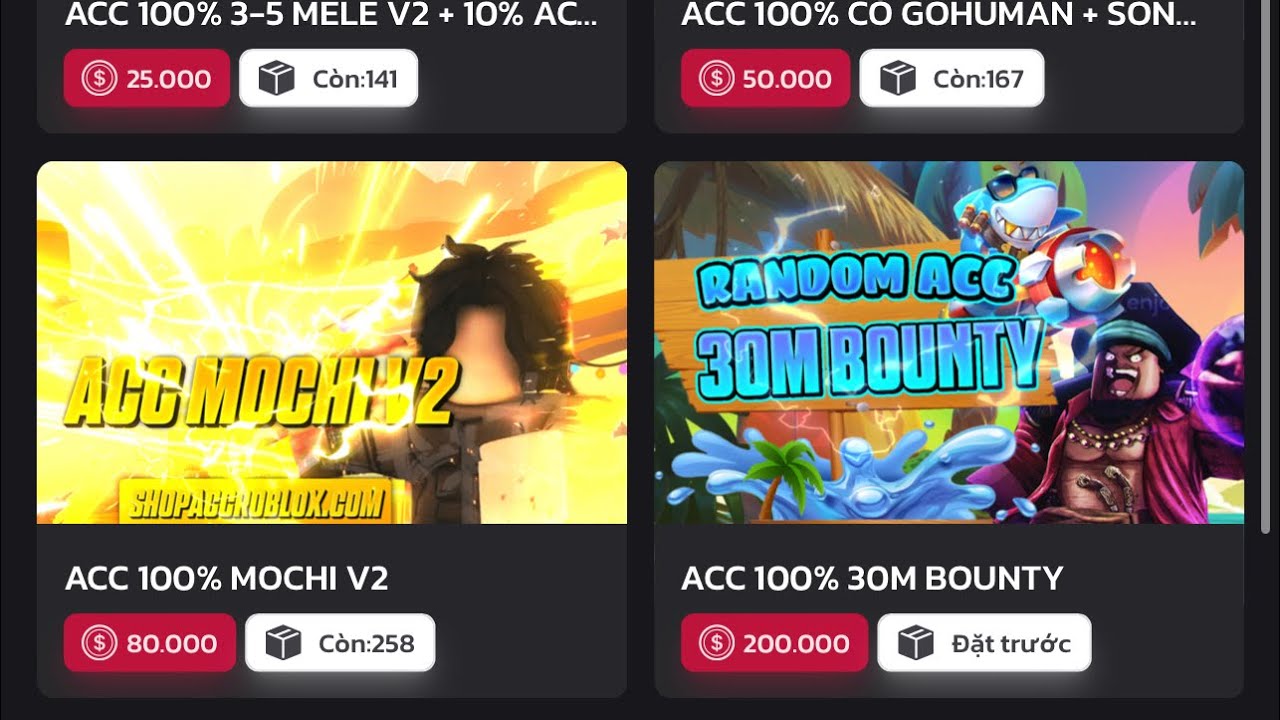Click the box icon next to Còn:141

pos(276,78)
